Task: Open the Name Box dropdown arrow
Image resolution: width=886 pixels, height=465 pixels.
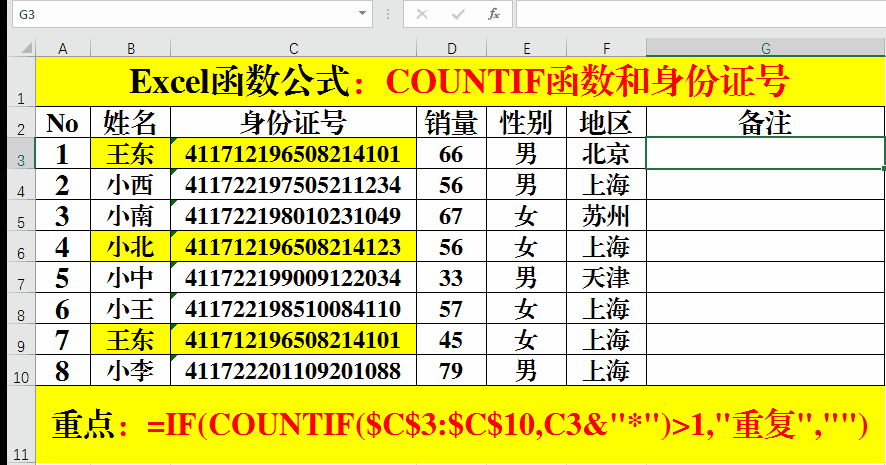Action: point(362,14)
